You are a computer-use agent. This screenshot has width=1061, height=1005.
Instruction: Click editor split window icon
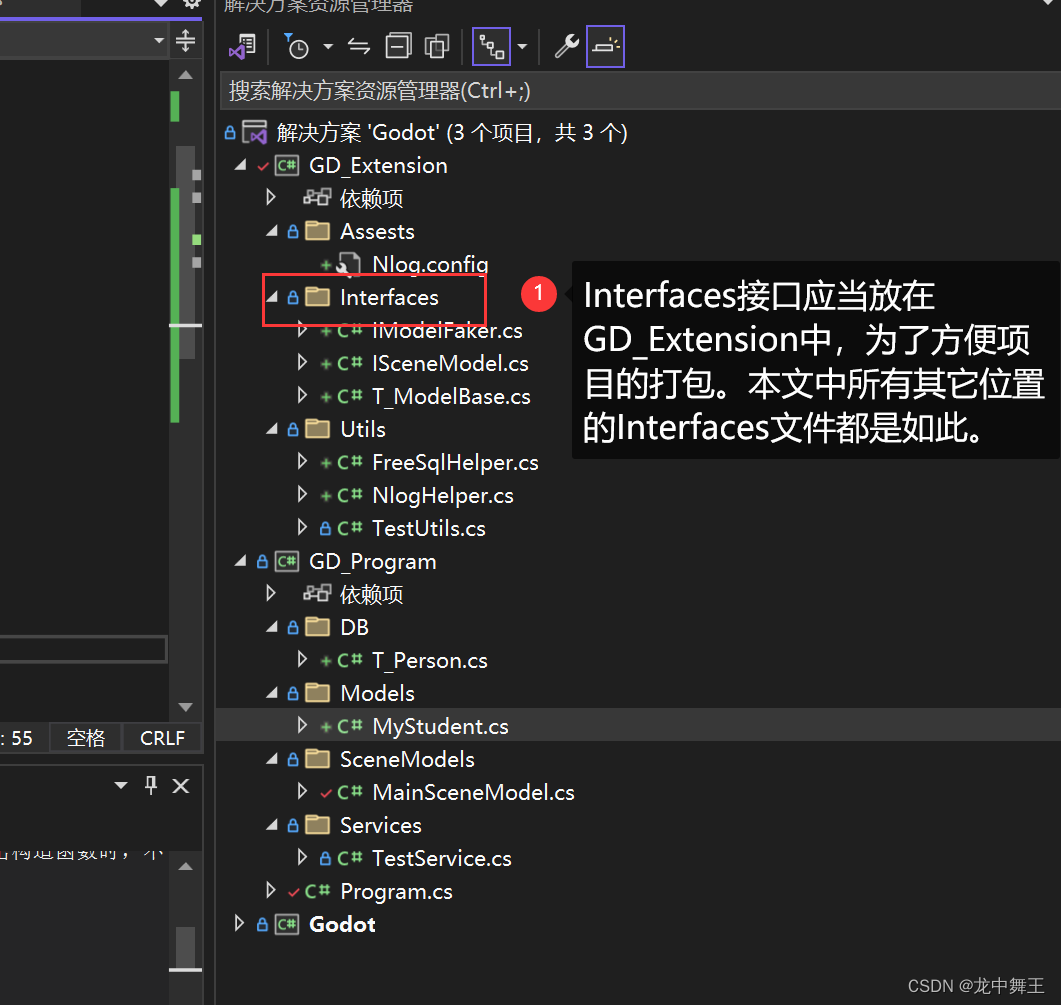[185, 41]
